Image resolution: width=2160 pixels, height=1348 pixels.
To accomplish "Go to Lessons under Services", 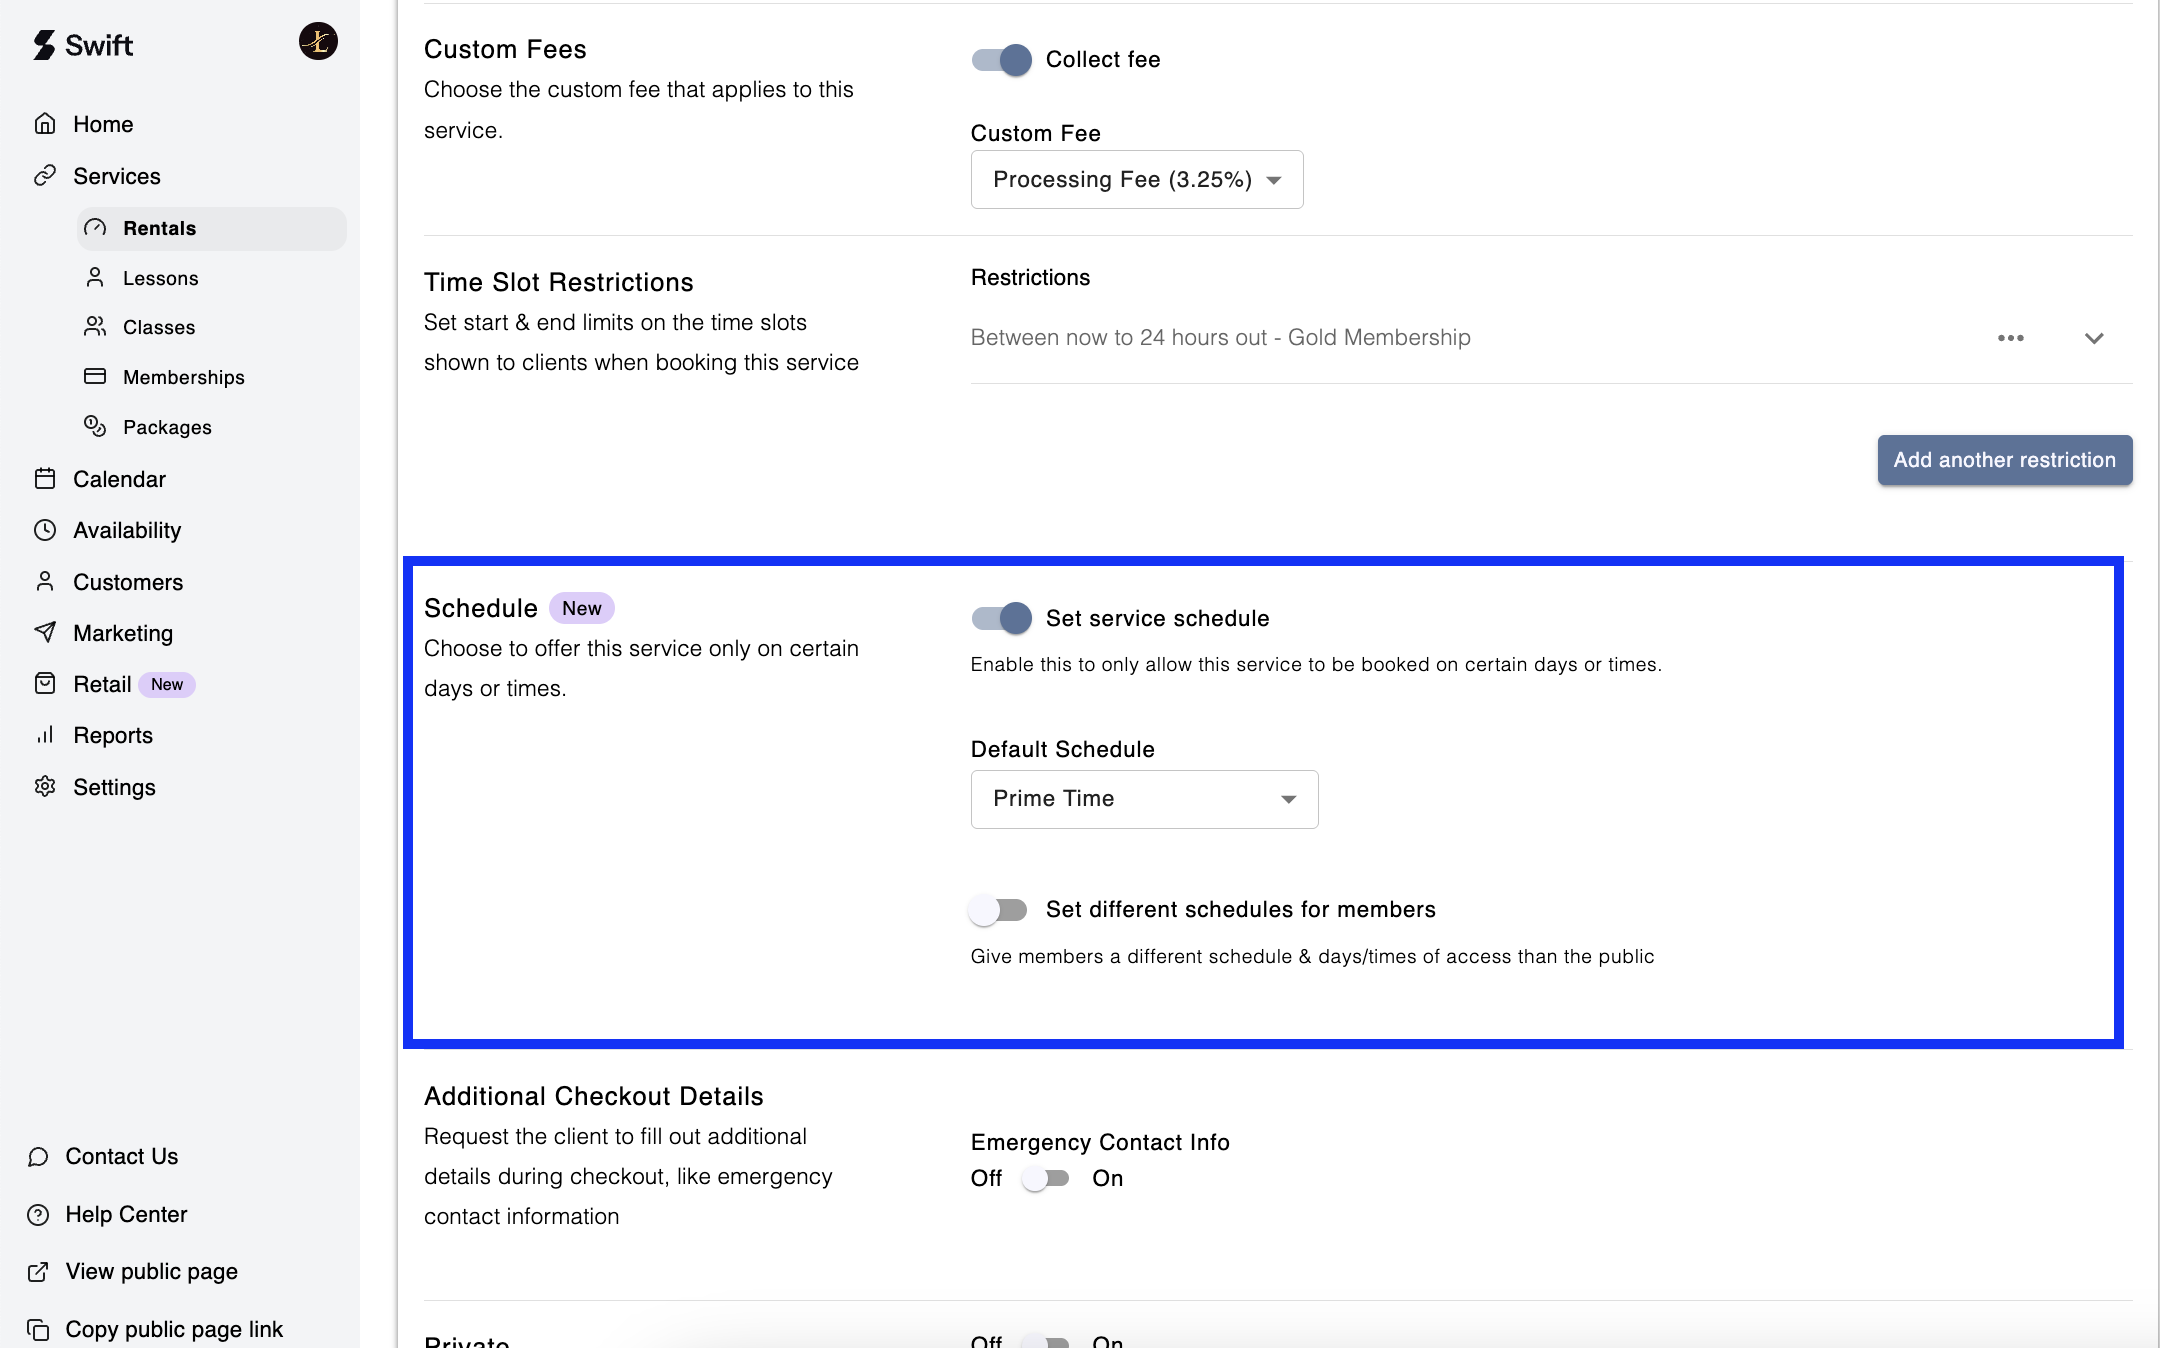I will coord(160,278).
